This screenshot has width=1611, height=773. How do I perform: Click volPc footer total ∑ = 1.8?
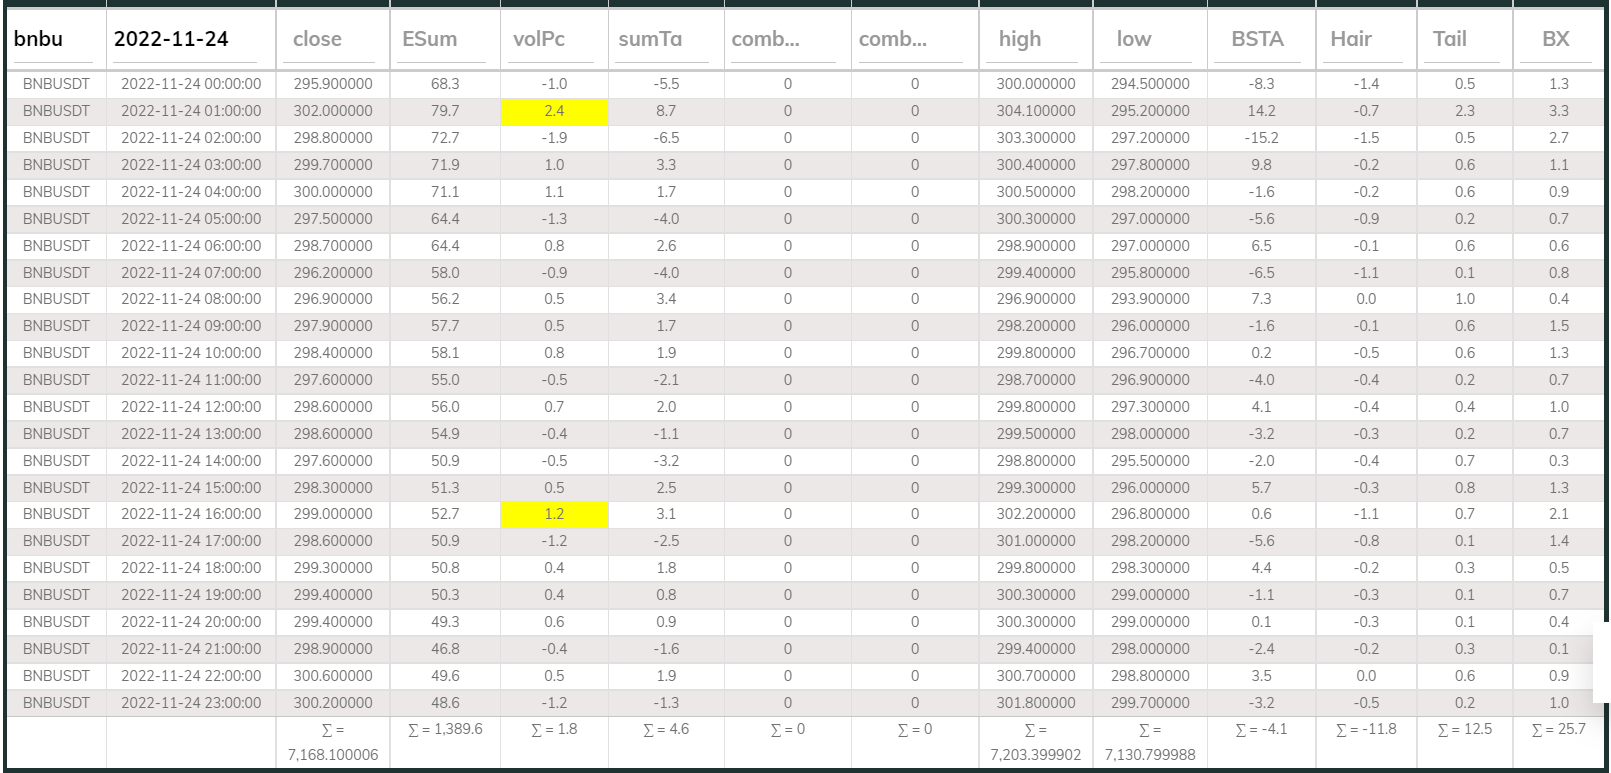[x=554, y=730]
